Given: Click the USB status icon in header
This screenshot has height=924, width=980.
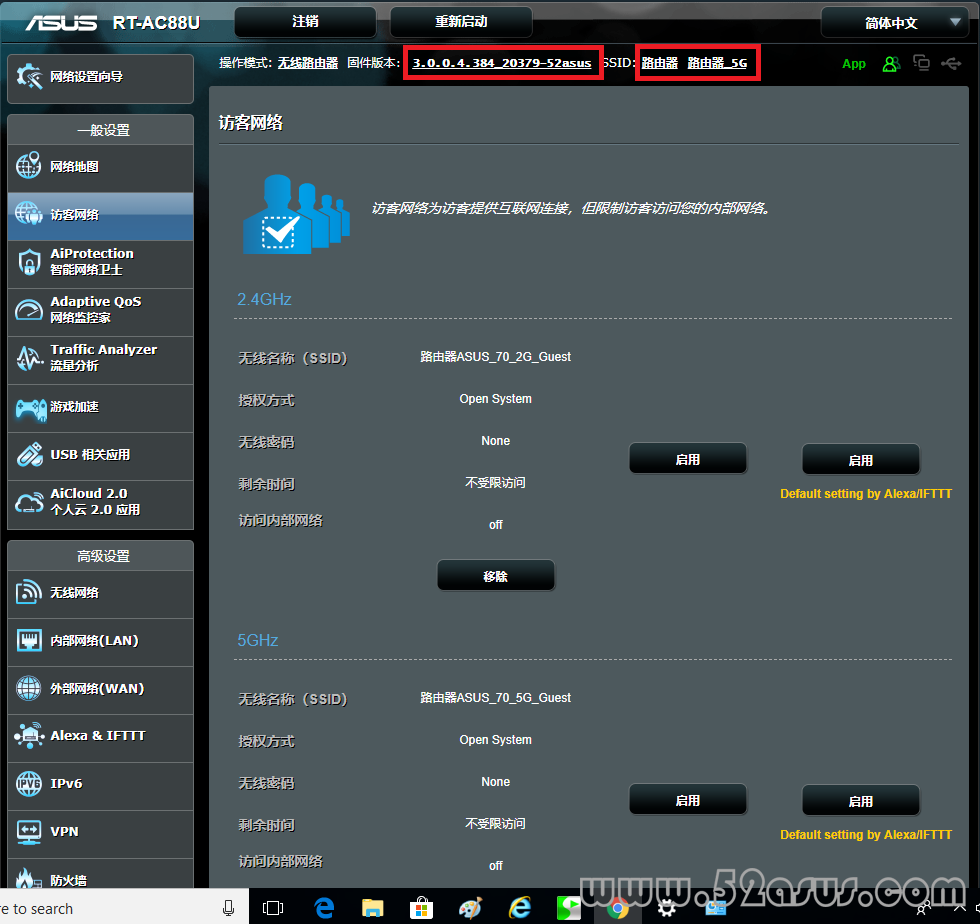Looking at the screenshot, I should (x=951, y=63).
